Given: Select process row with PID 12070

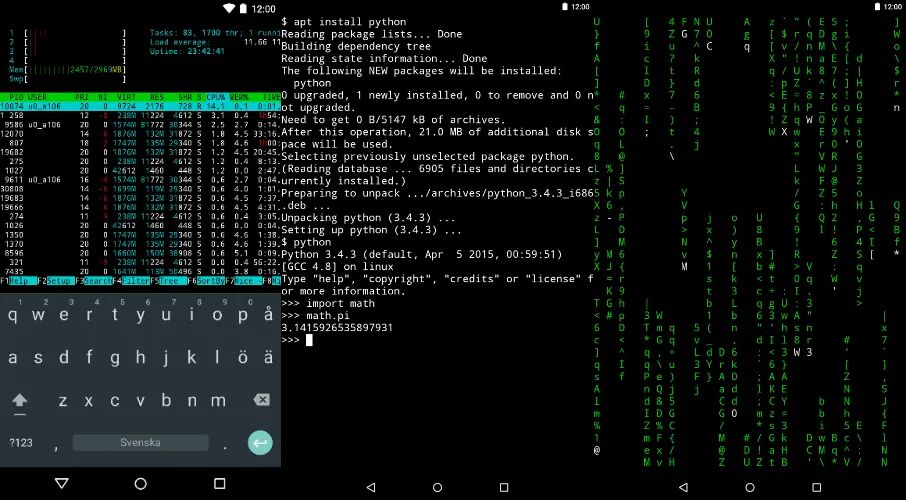Looking at the screenshot, I should click(x=140, y=134).
